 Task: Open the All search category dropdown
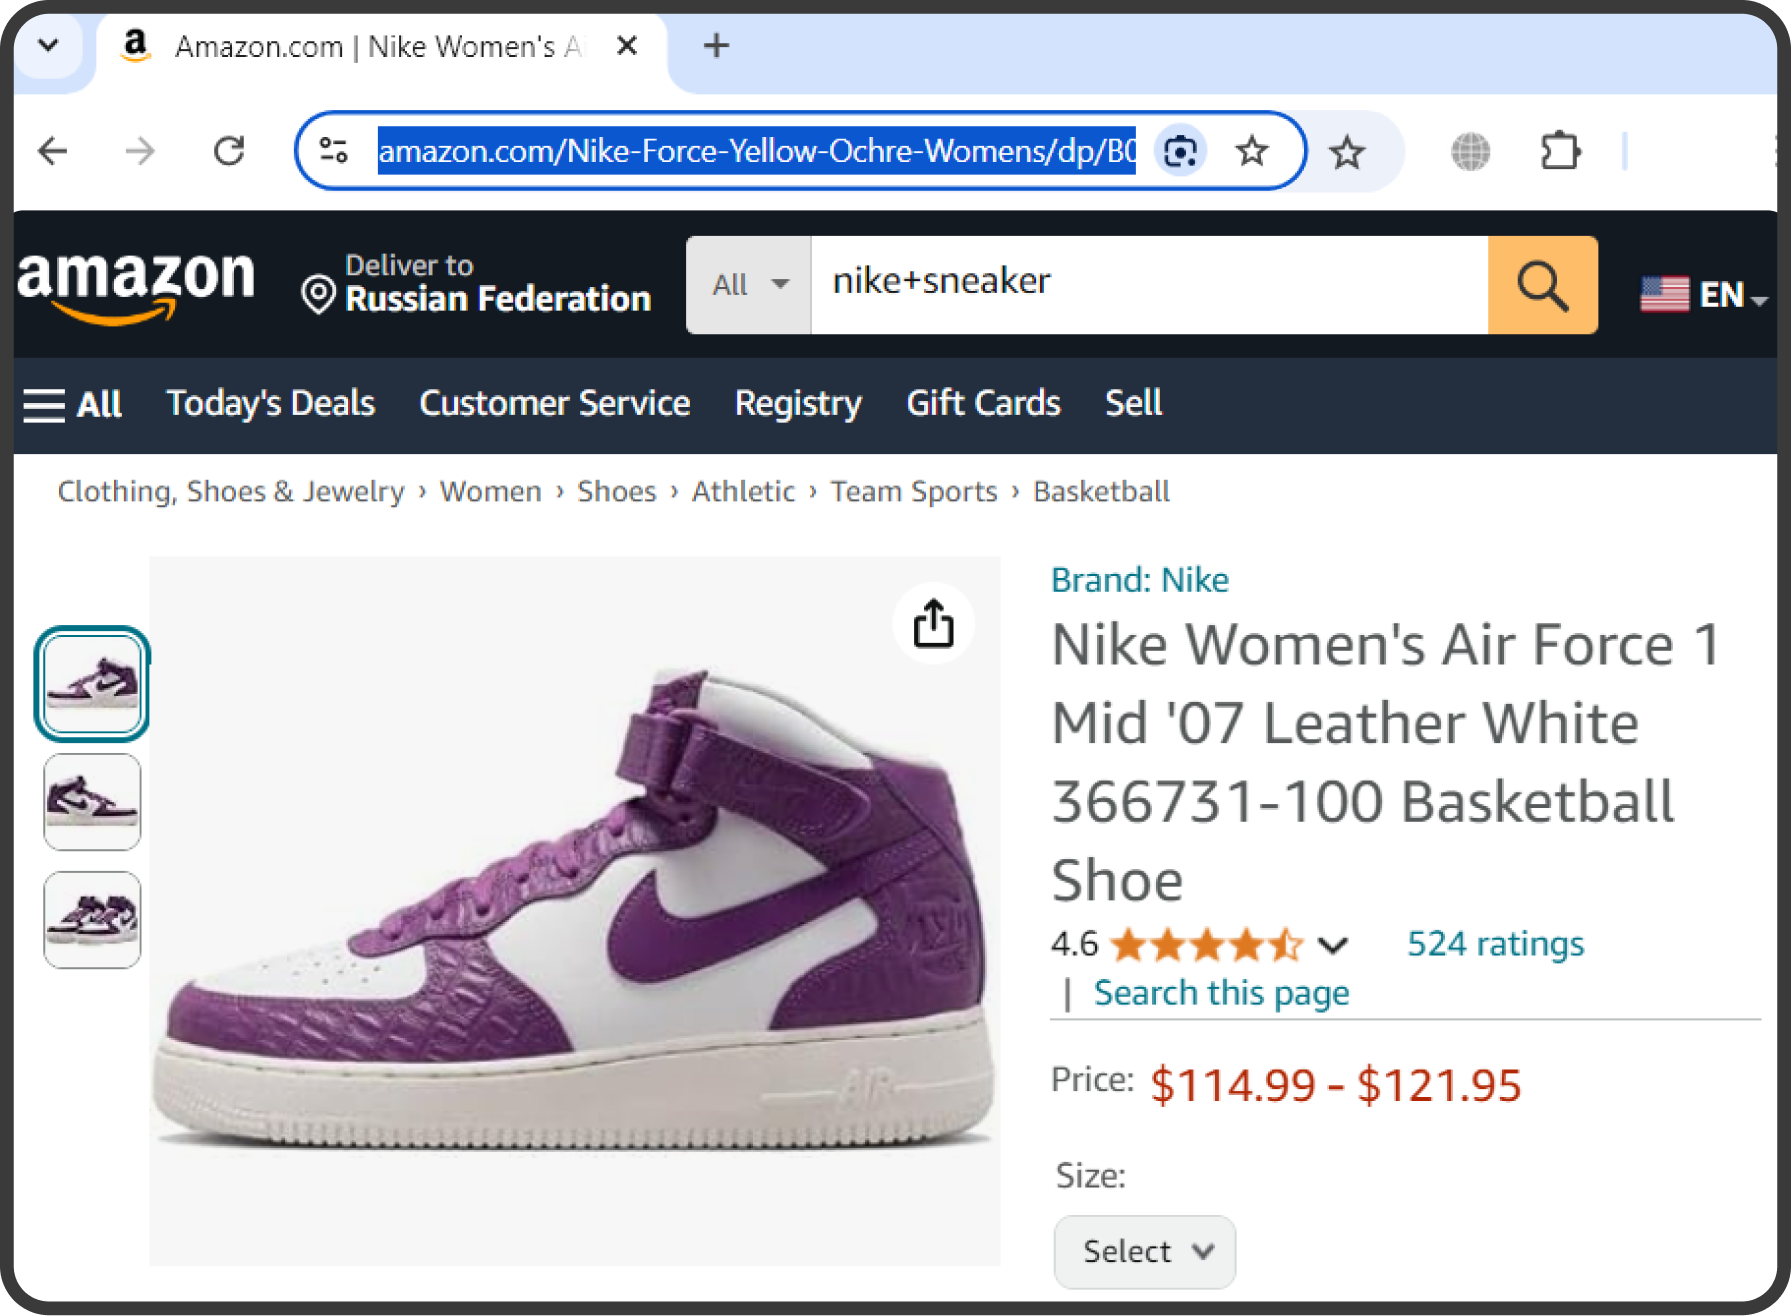(x=749, y=285)
